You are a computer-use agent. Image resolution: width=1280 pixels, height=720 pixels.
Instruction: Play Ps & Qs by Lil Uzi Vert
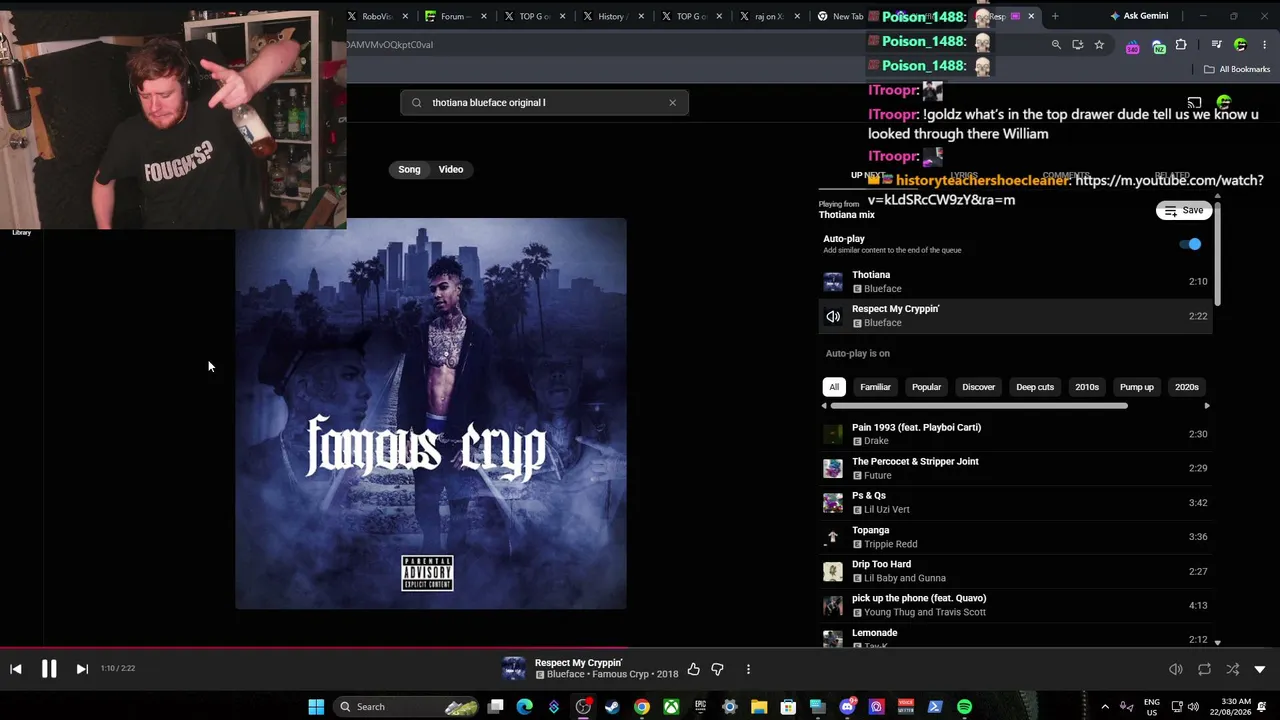coord(1015,502)
